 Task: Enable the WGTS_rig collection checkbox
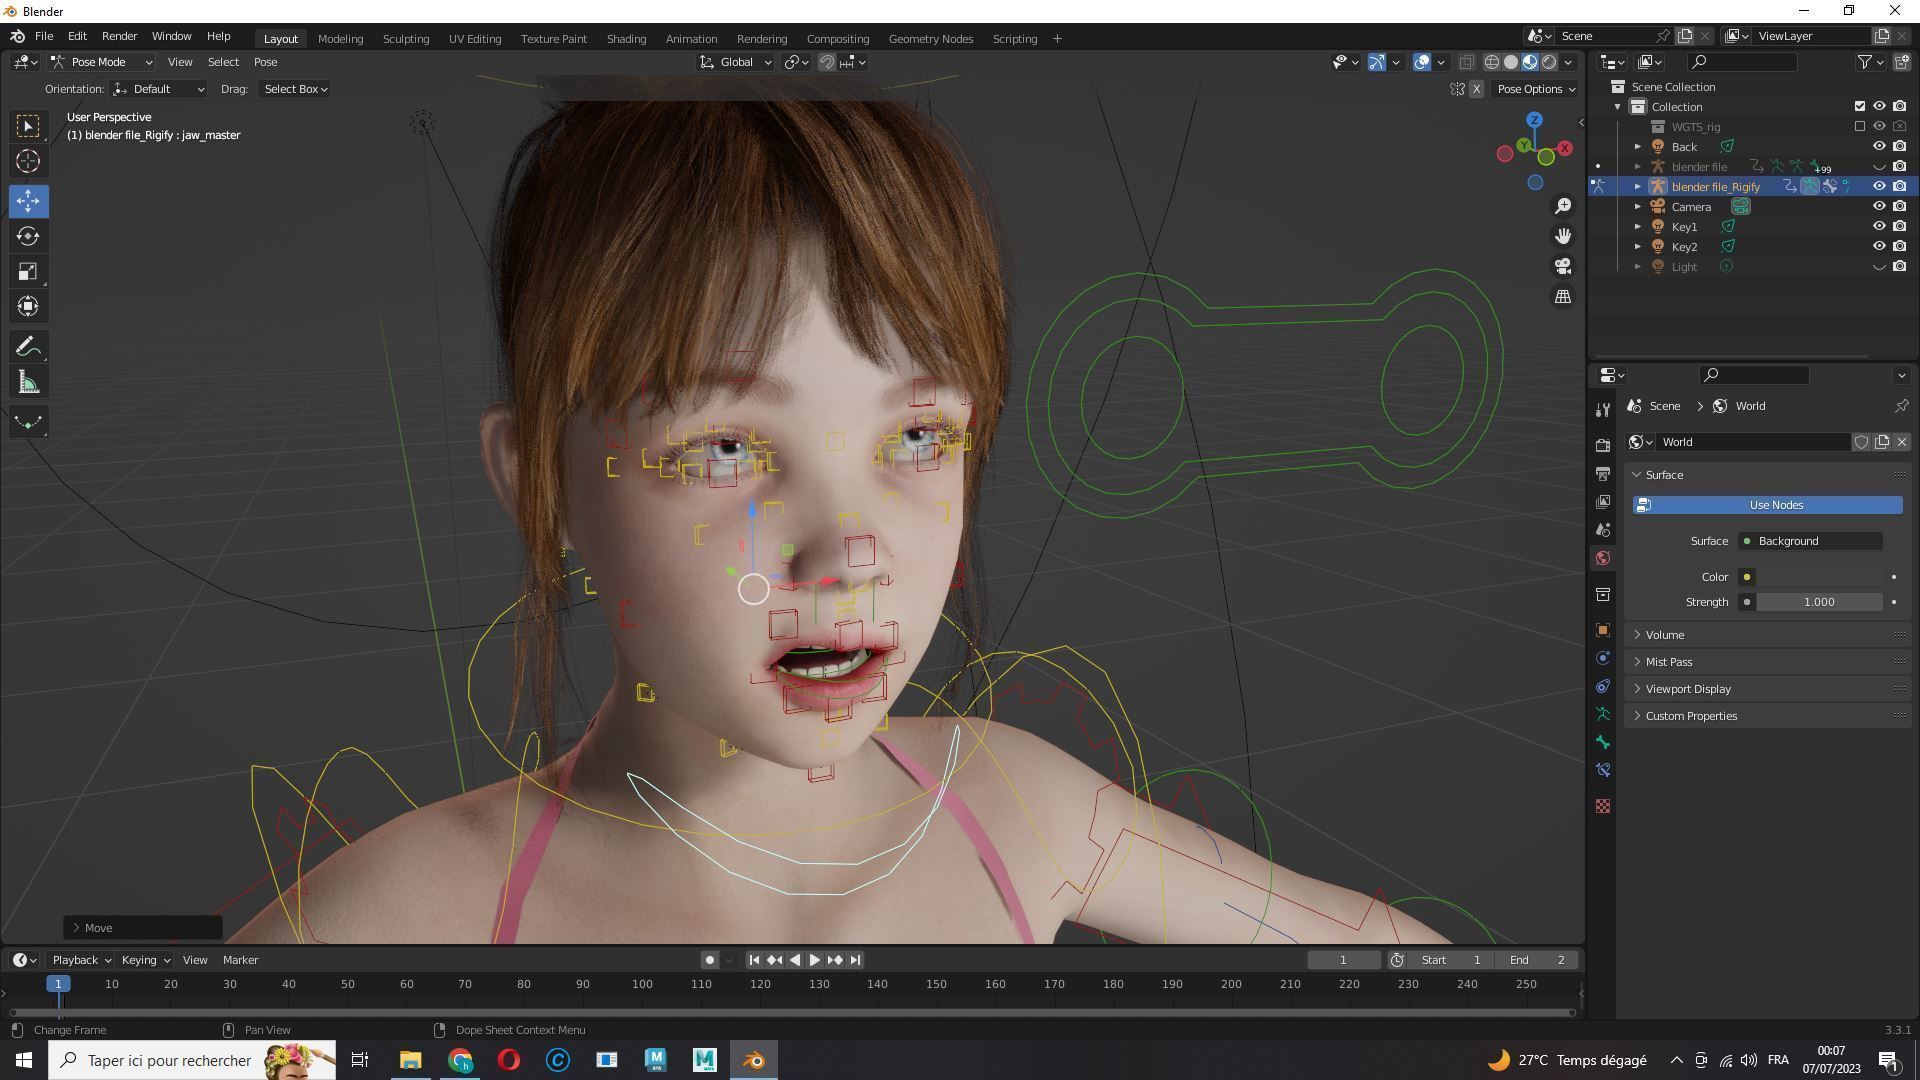pos(1860,127)
